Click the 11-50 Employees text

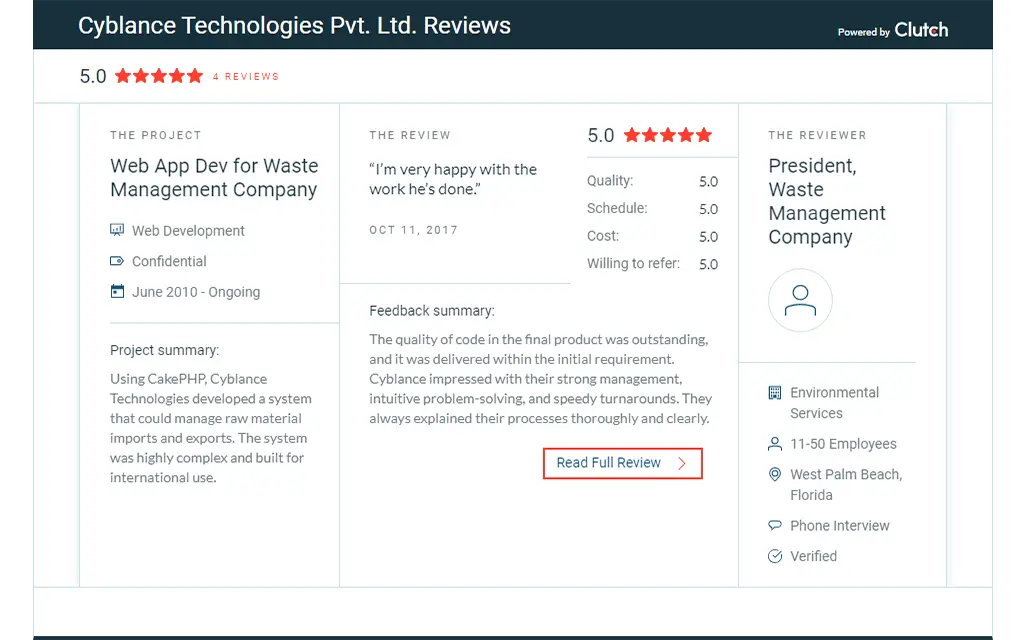(843, 444)
